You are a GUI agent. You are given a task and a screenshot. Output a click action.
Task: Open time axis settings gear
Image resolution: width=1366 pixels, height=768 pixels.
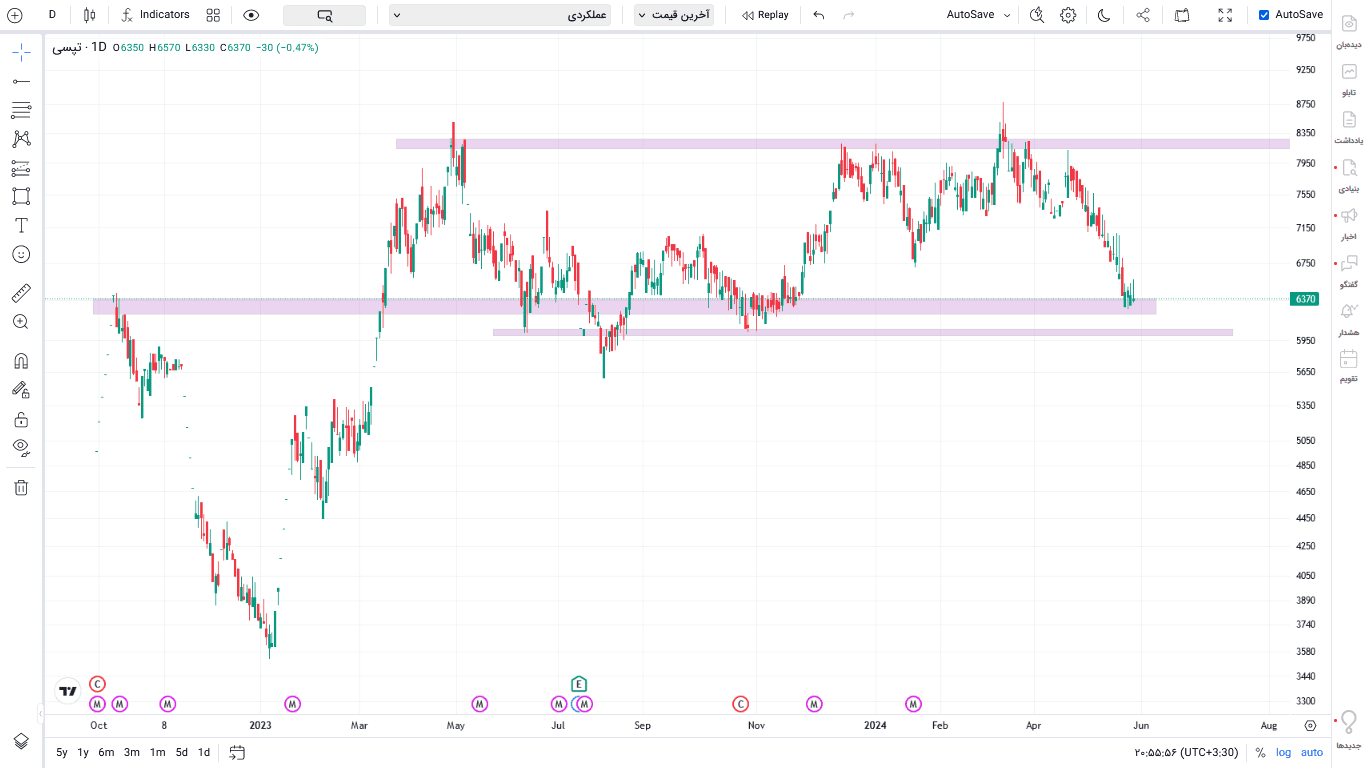[1310, 726]
